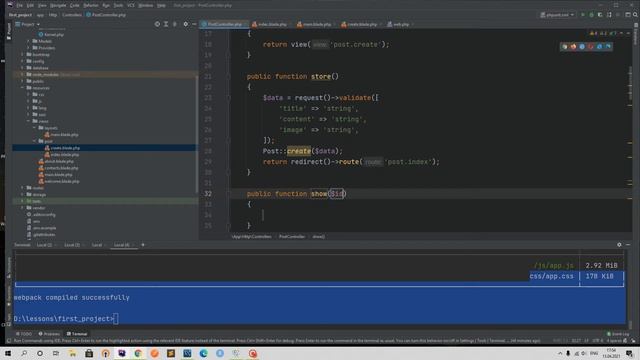Preview file in Internet Explorer icon

(599, 47)
